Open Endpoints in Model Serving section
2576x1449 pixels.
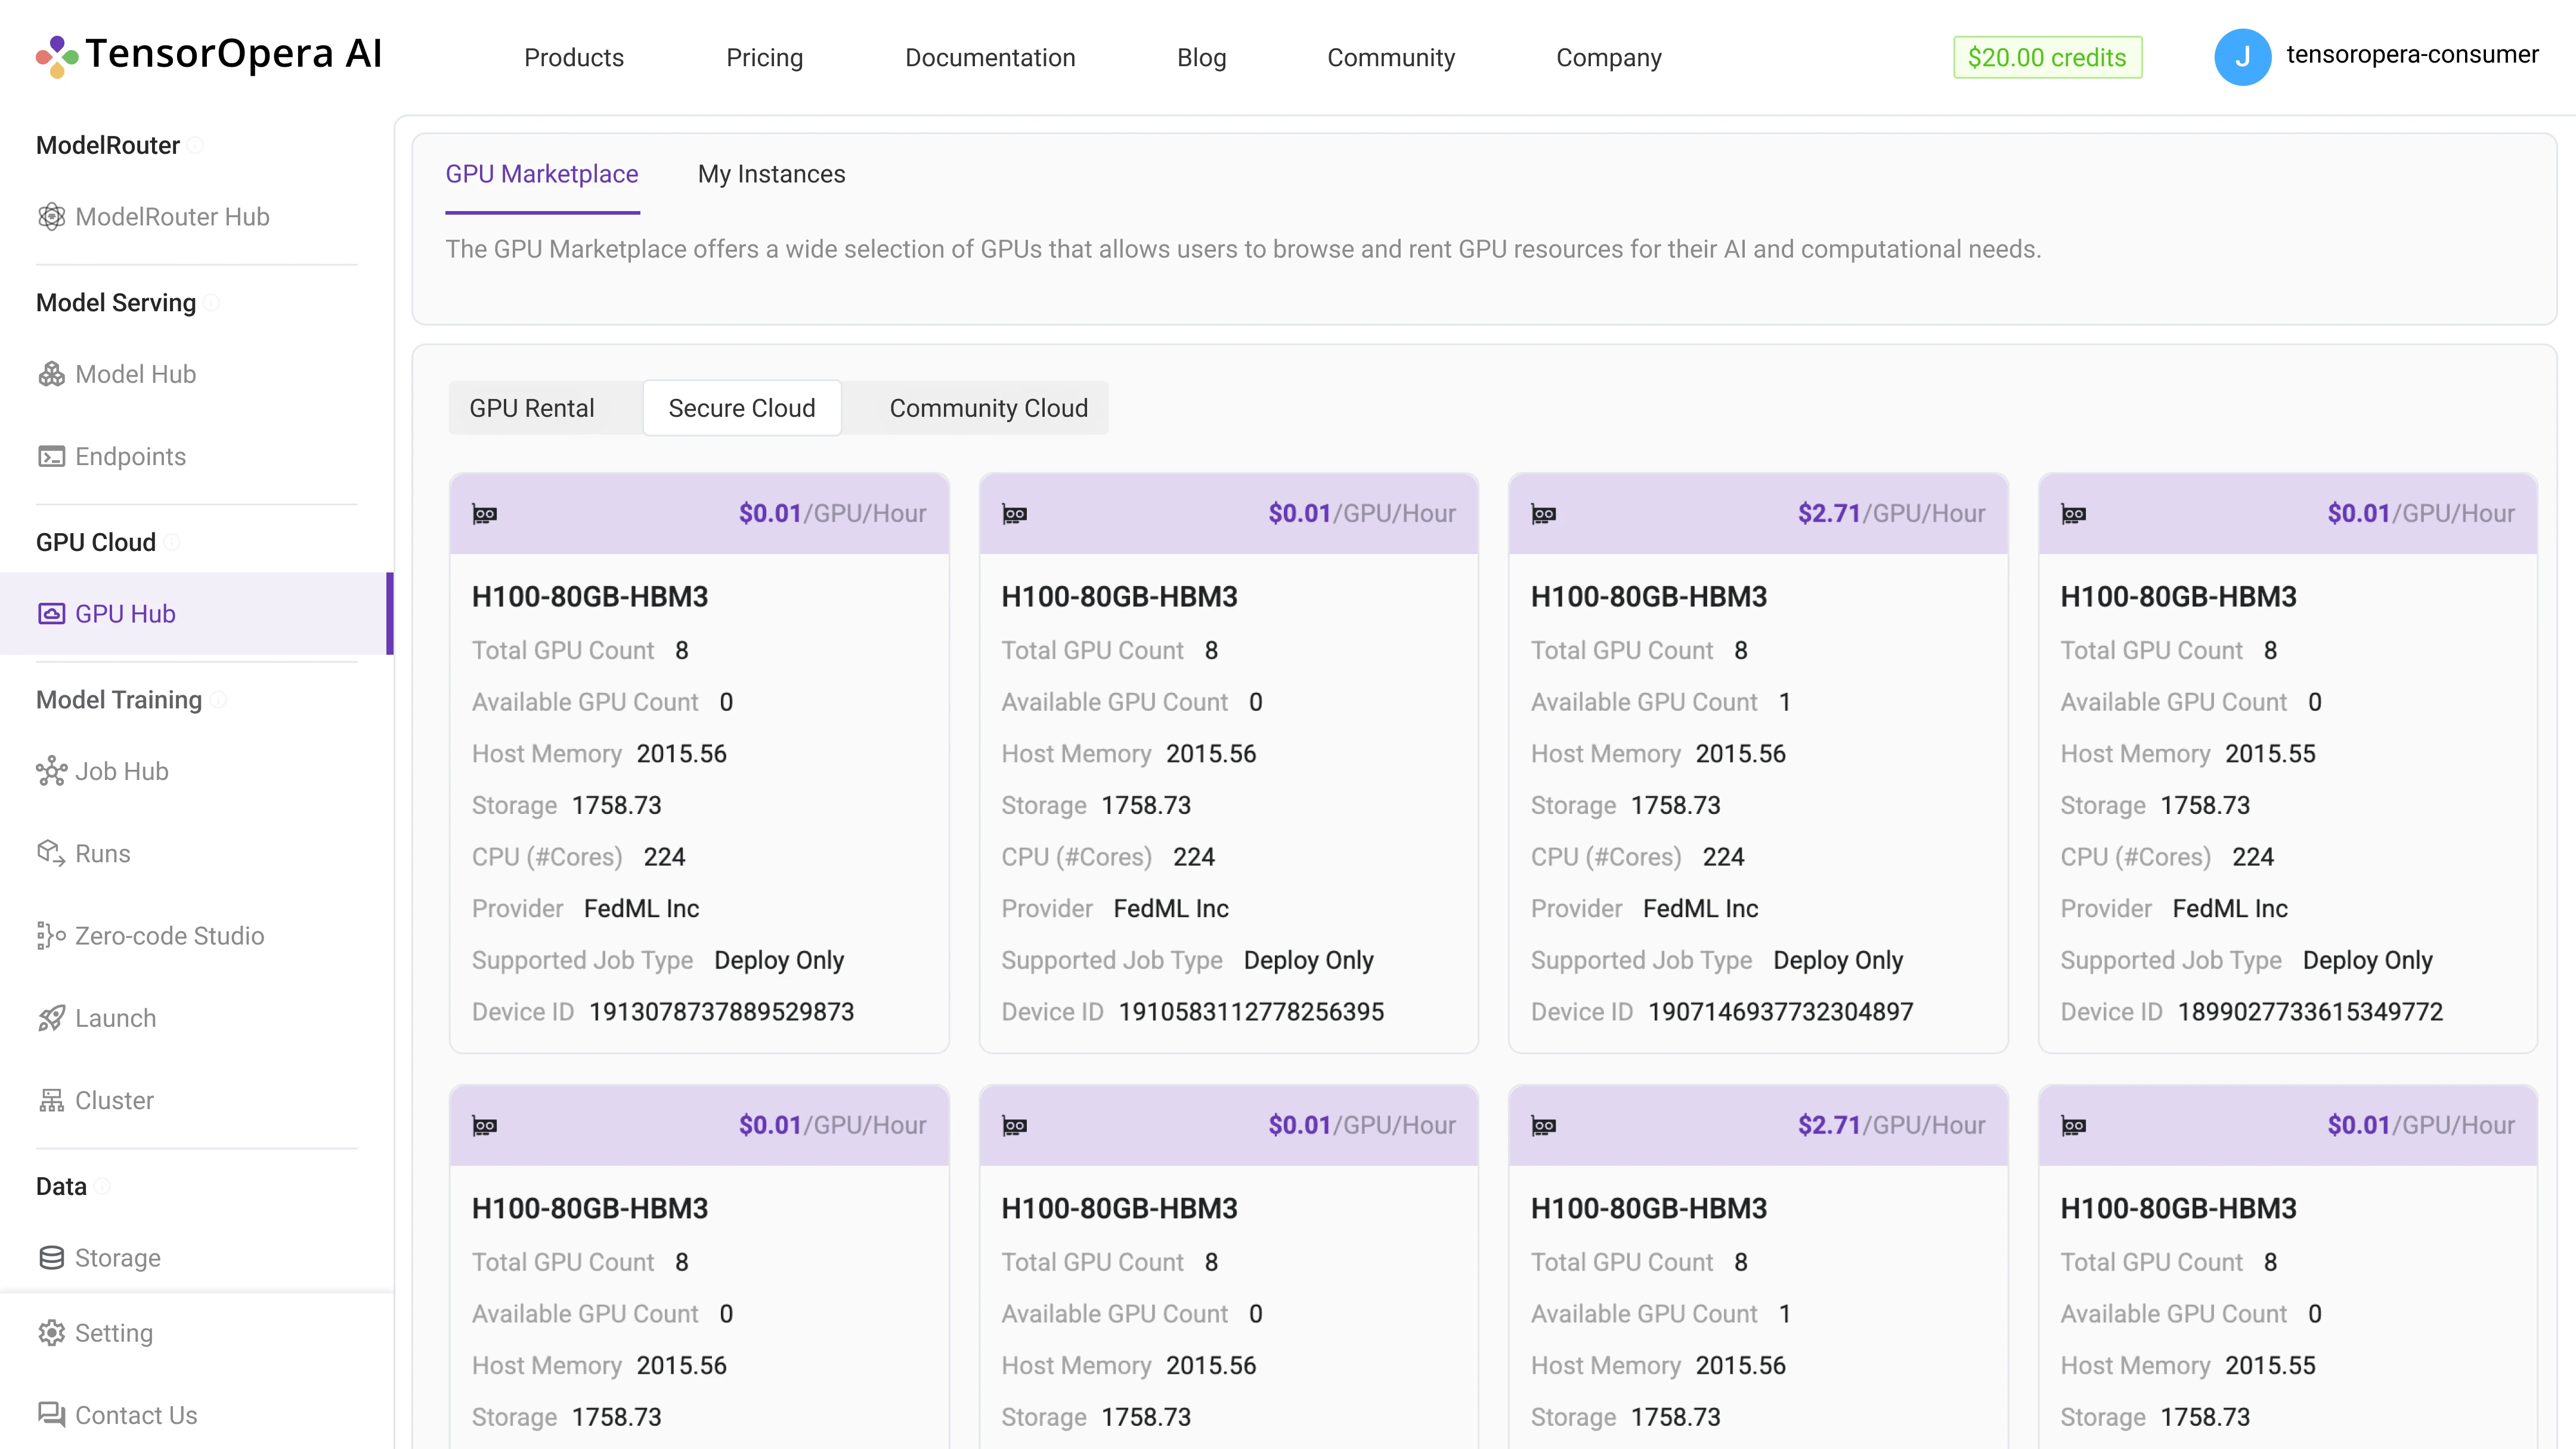pyautogui.click(x=131, y=456)
